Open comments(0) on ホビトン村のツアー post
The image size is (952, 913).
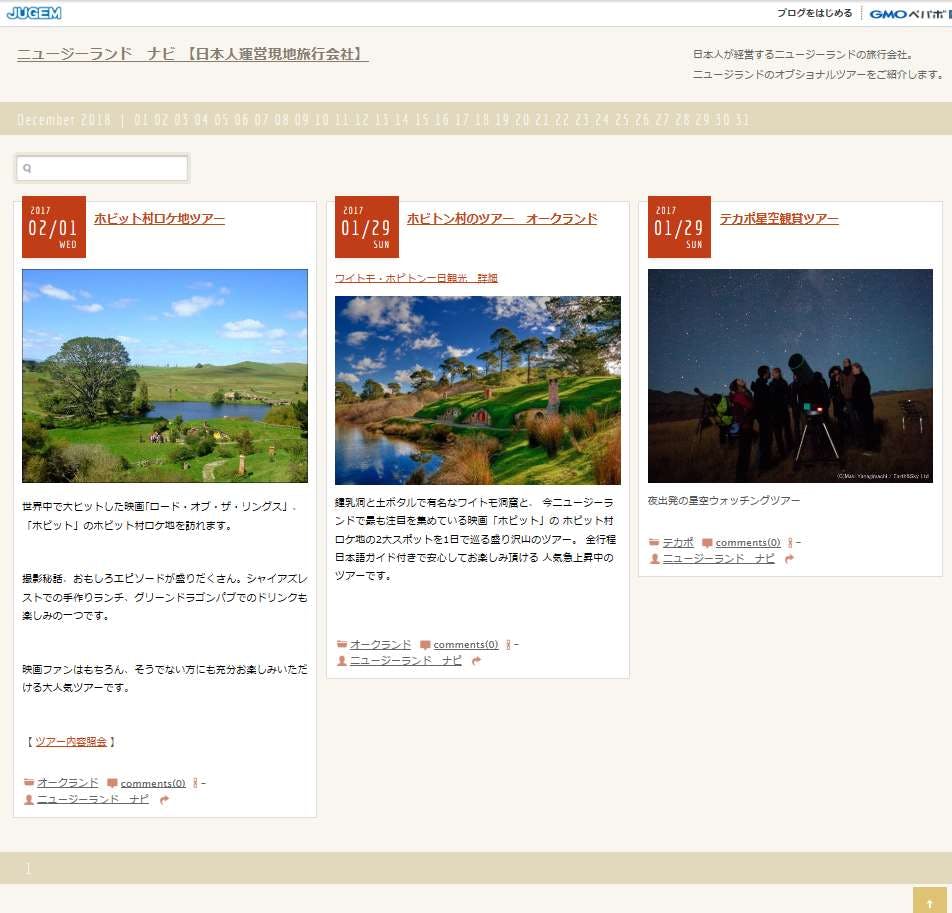point(465,645)
